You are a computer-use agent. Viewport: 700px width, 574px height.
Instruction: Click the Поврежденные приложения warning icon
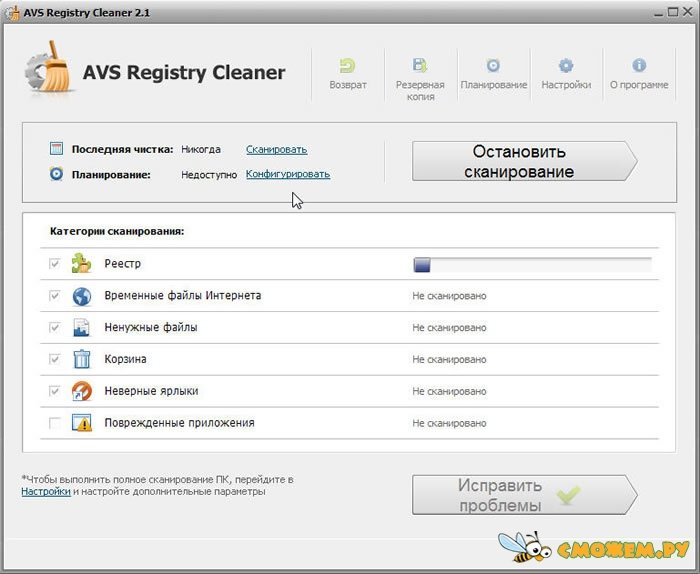[x=82, y=423]
